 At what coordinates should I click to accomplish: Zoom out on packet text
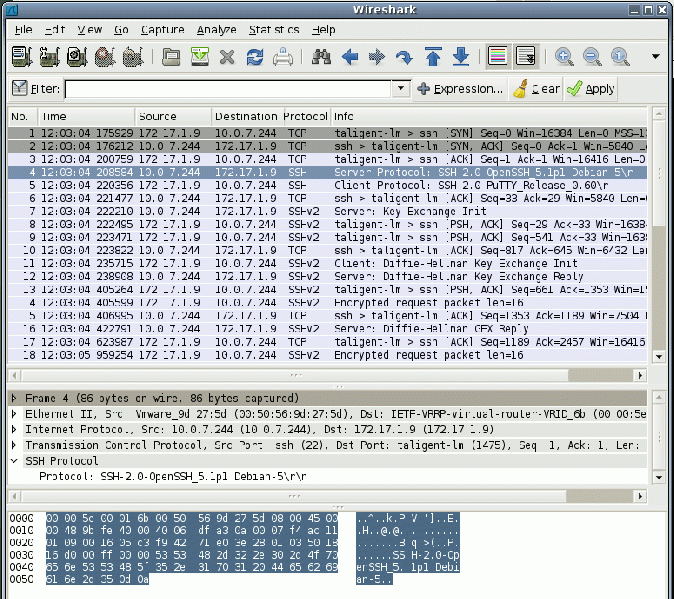pyautogui.click(x=592, y=57)
